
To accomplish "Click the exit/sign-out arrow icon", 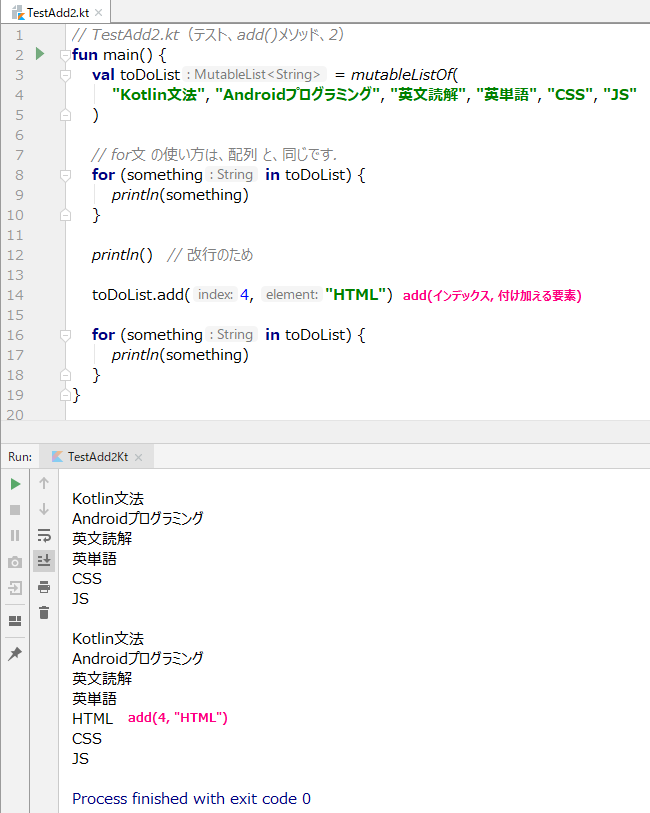I will pyautogui.click(x=16, y=588).
